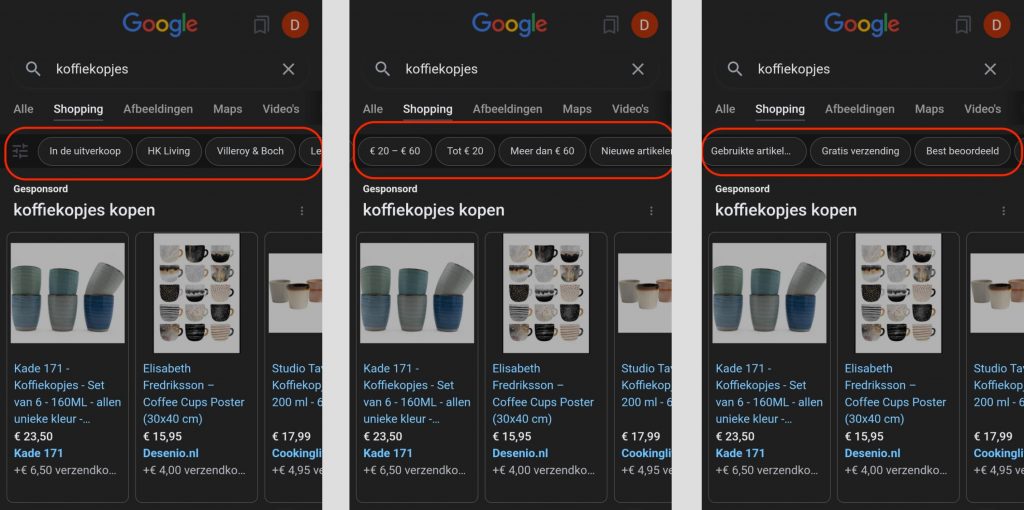Select 'Tot € 20' price chip

coord(465,151)
